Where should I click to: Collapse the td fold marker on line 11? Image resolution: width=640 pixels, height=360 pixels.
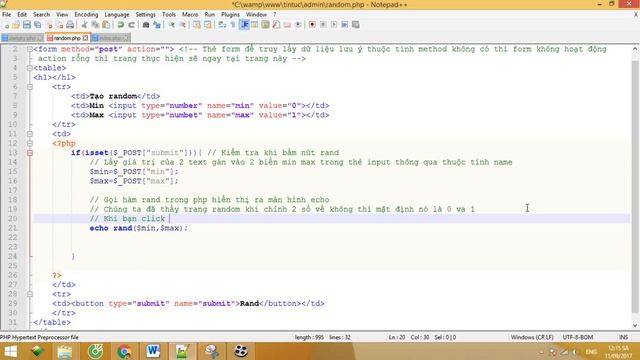[30, 134]
